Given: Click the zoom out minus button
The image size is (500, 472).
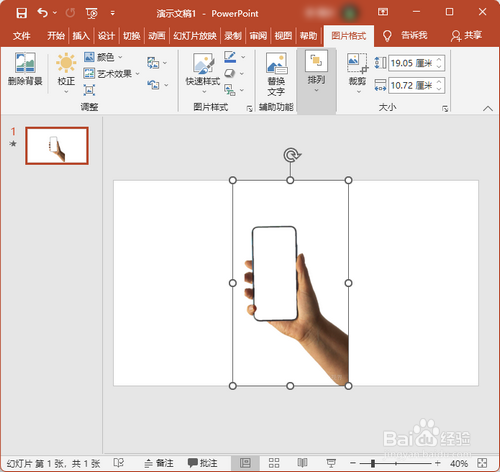Looking at the screenshot, I should pyautogui.click(x=353, y=463).
